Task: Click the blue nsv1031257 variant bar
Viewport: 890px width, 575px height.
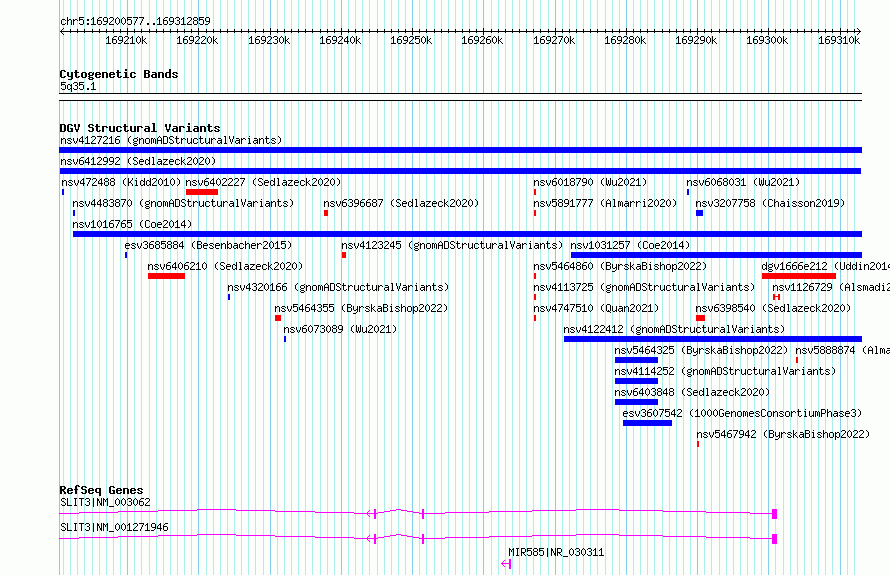Action: [716, 255]
